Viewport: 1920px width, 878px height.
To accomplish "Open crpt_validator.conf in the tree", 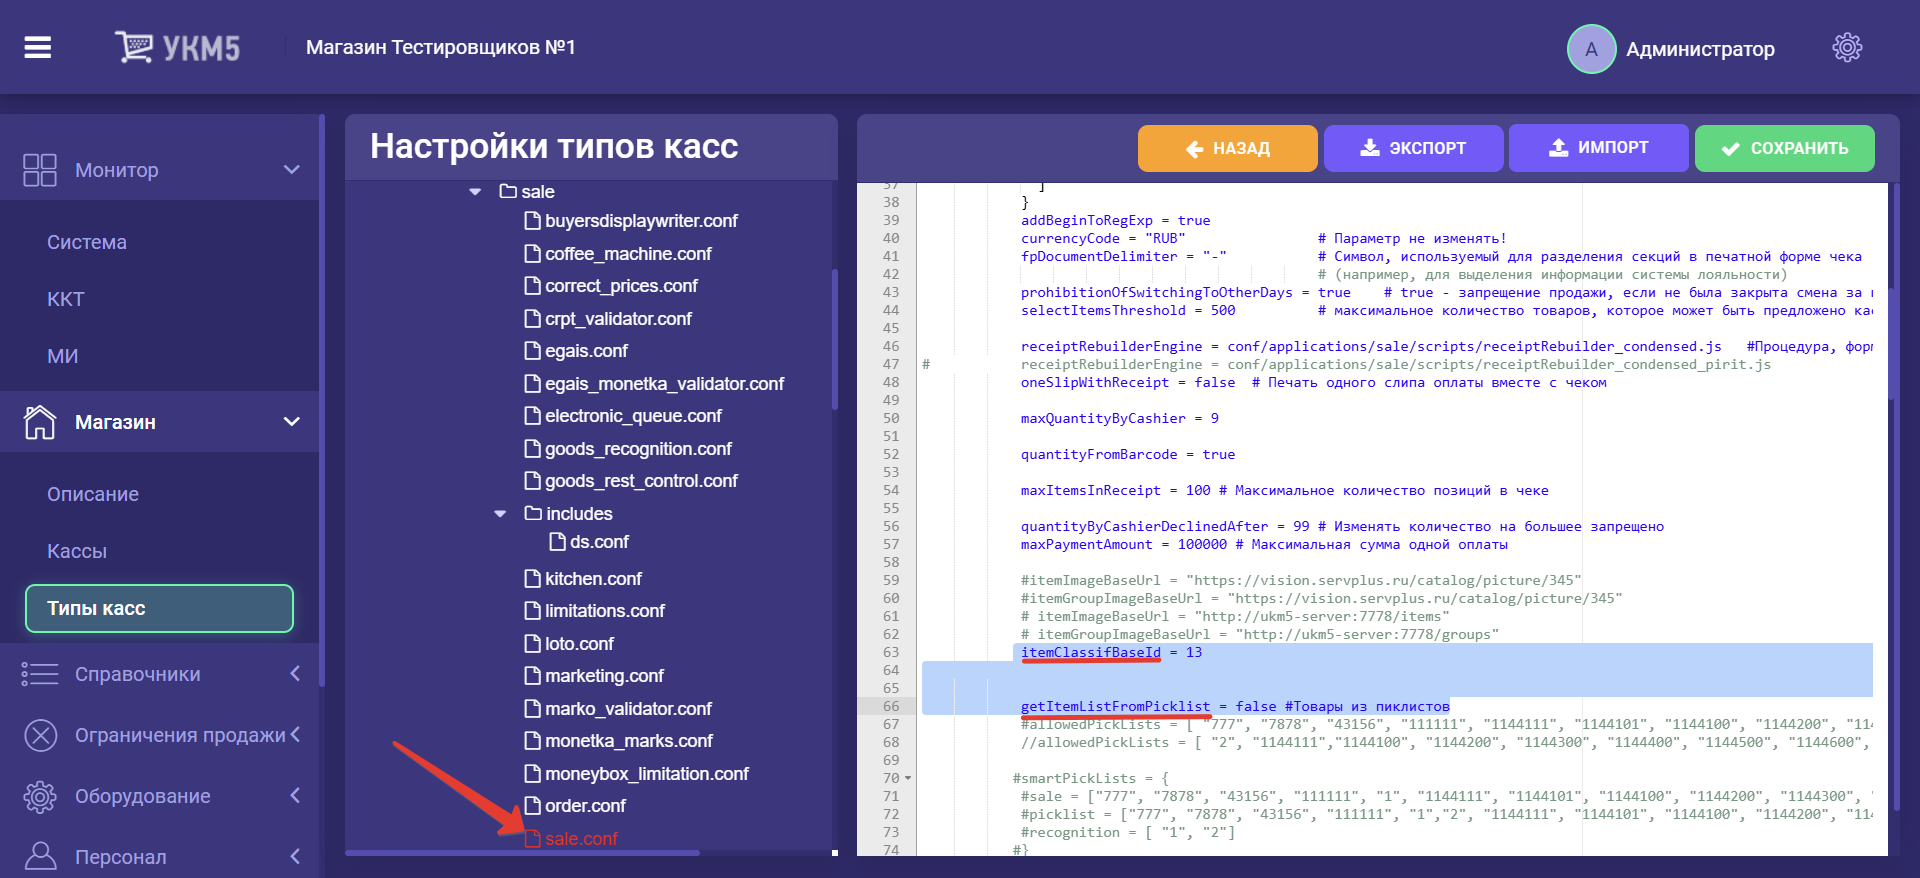I will [x=618, y=318].
